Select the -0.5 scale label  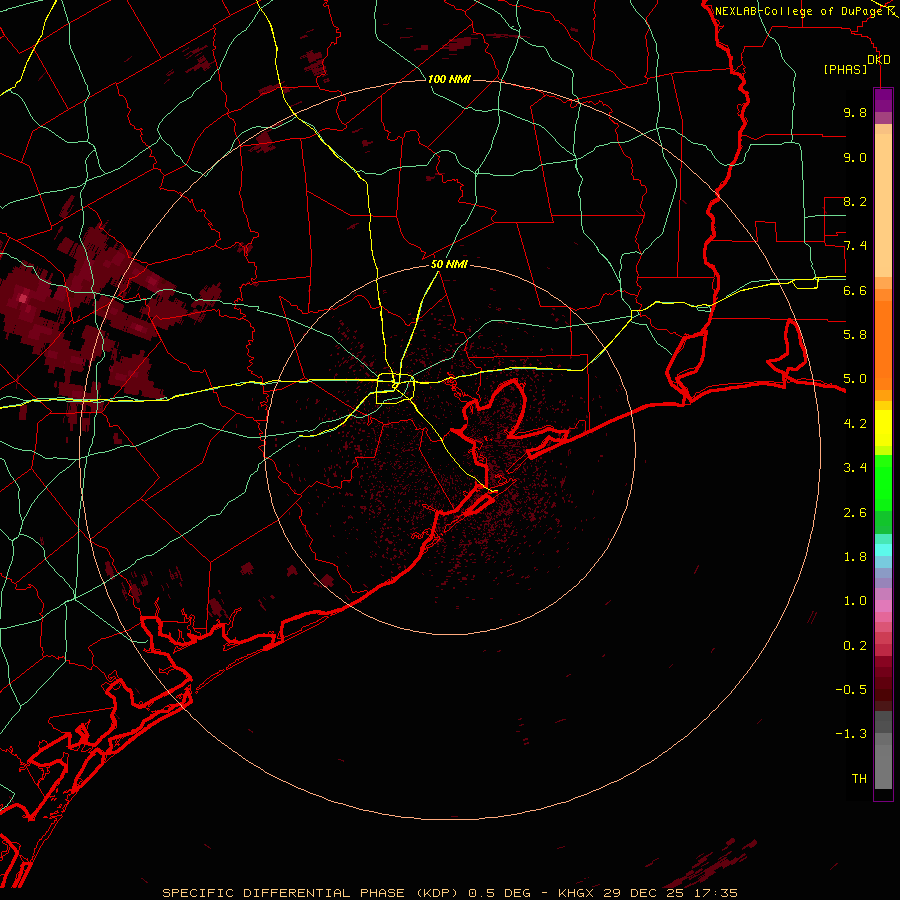[851, 689]
